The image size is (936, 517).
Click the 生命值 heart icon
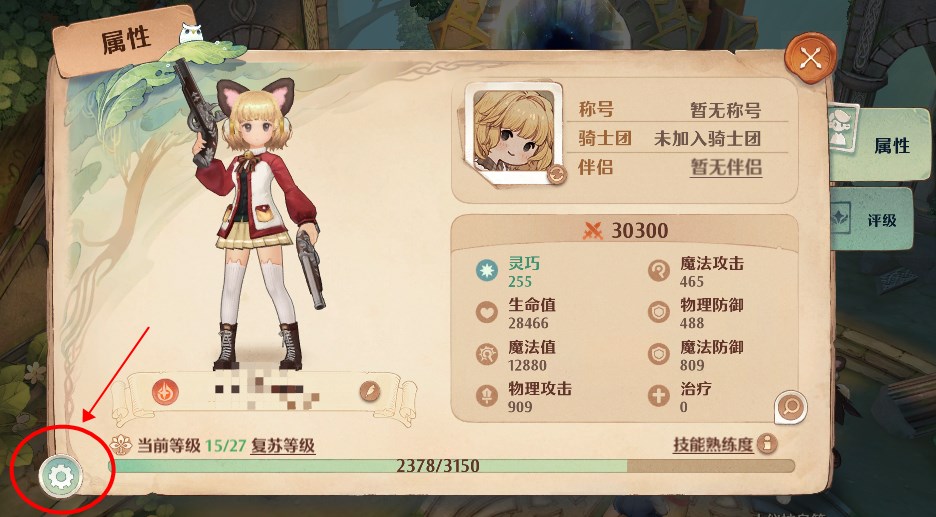click(x=487, y=312)
